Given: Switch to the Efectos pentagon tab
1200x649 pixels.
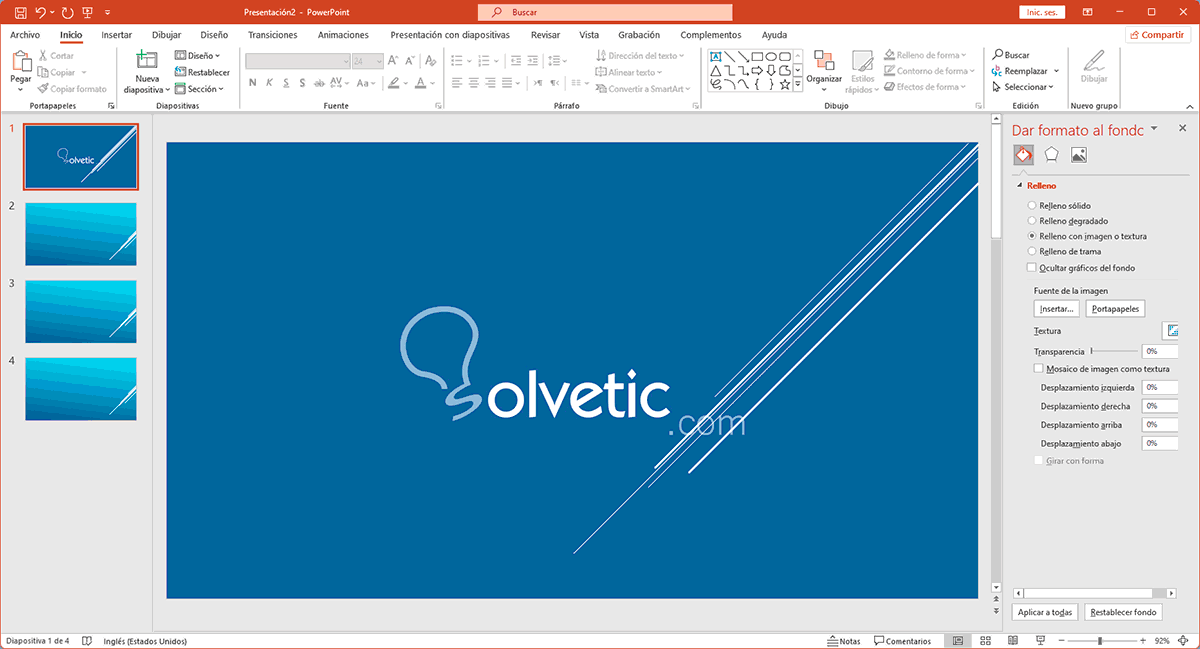Looking at the screenshot, I should [x=1051, y=155].
